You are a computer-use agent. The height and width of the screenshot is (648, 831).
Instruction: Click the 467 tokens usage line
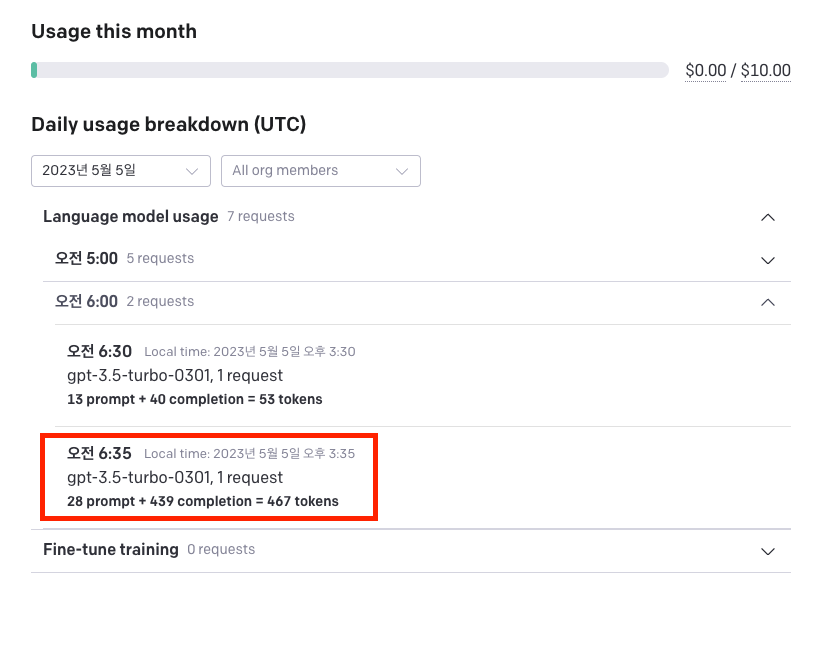(x=203, y=501)
